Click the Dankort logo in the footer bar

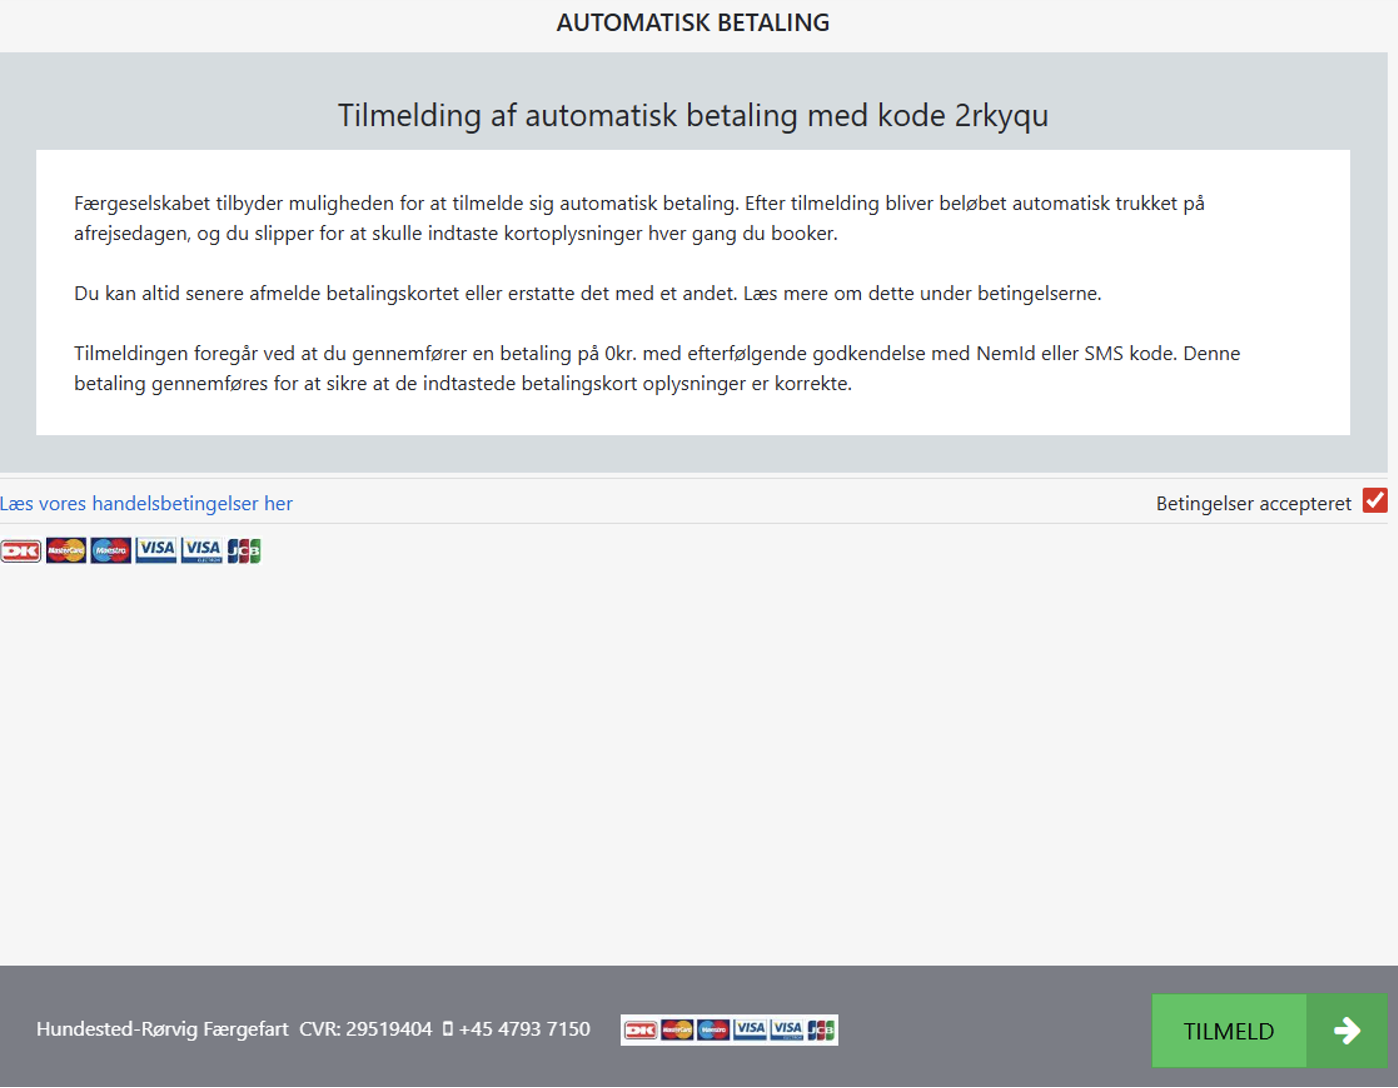[641, 1030]
